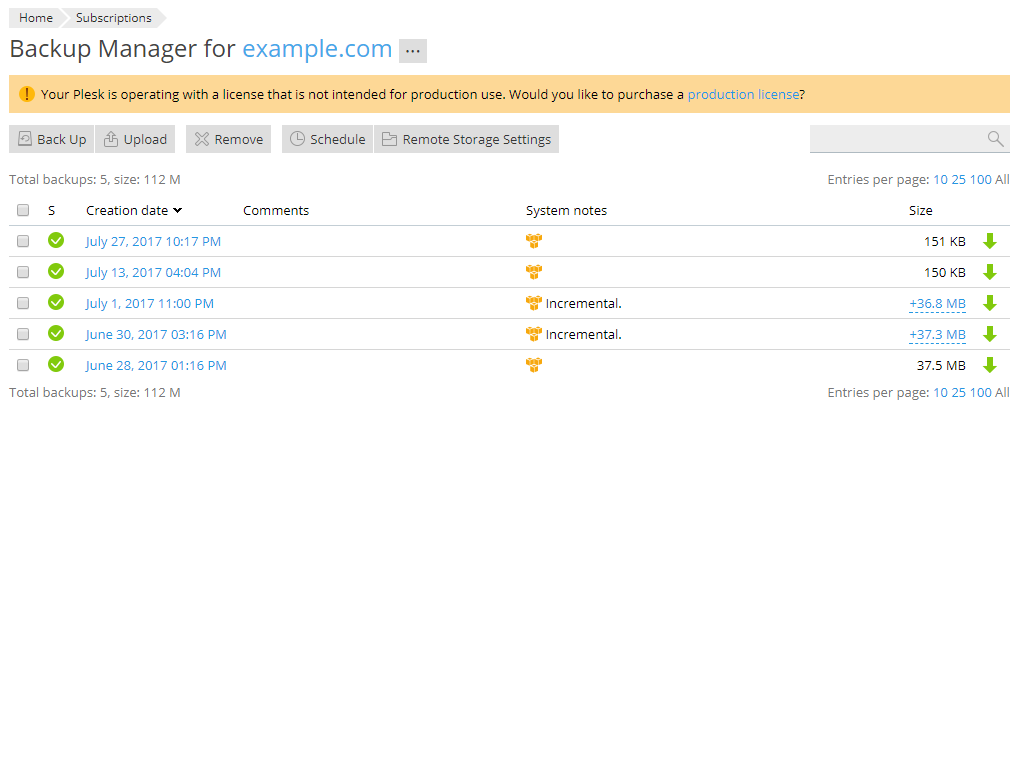Click the X icon on the Remove button
The height and width of the screenshot is (768, 1024).
pos(201,139)
